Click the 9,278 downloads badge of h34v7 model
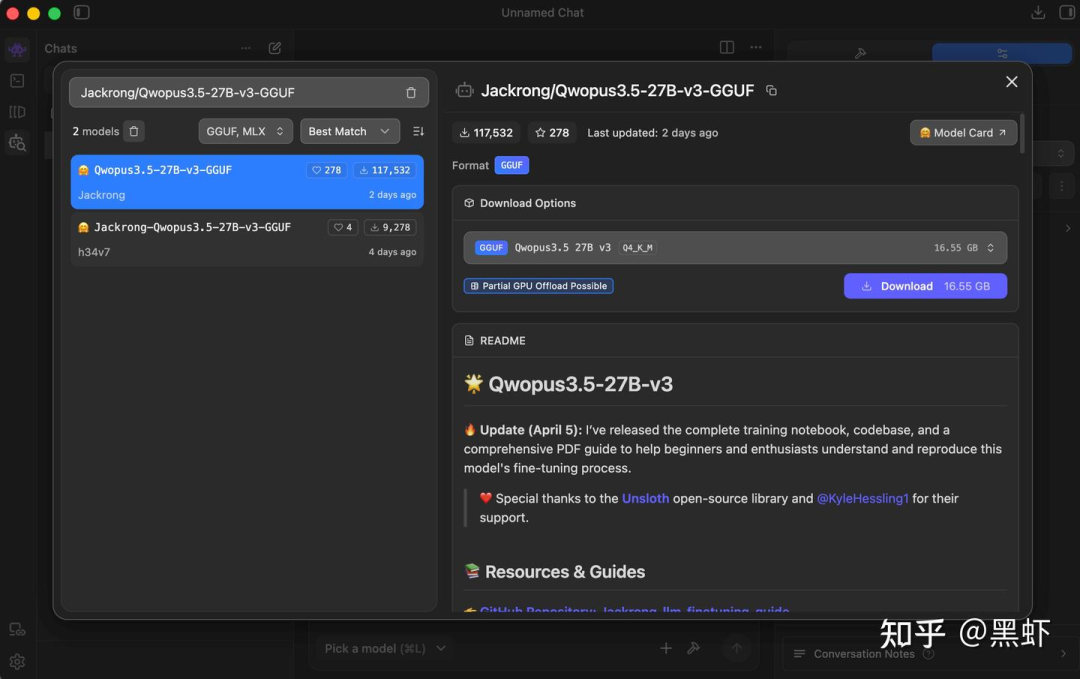This screenshot has height=679, width=1080. (x=390, y=227)
